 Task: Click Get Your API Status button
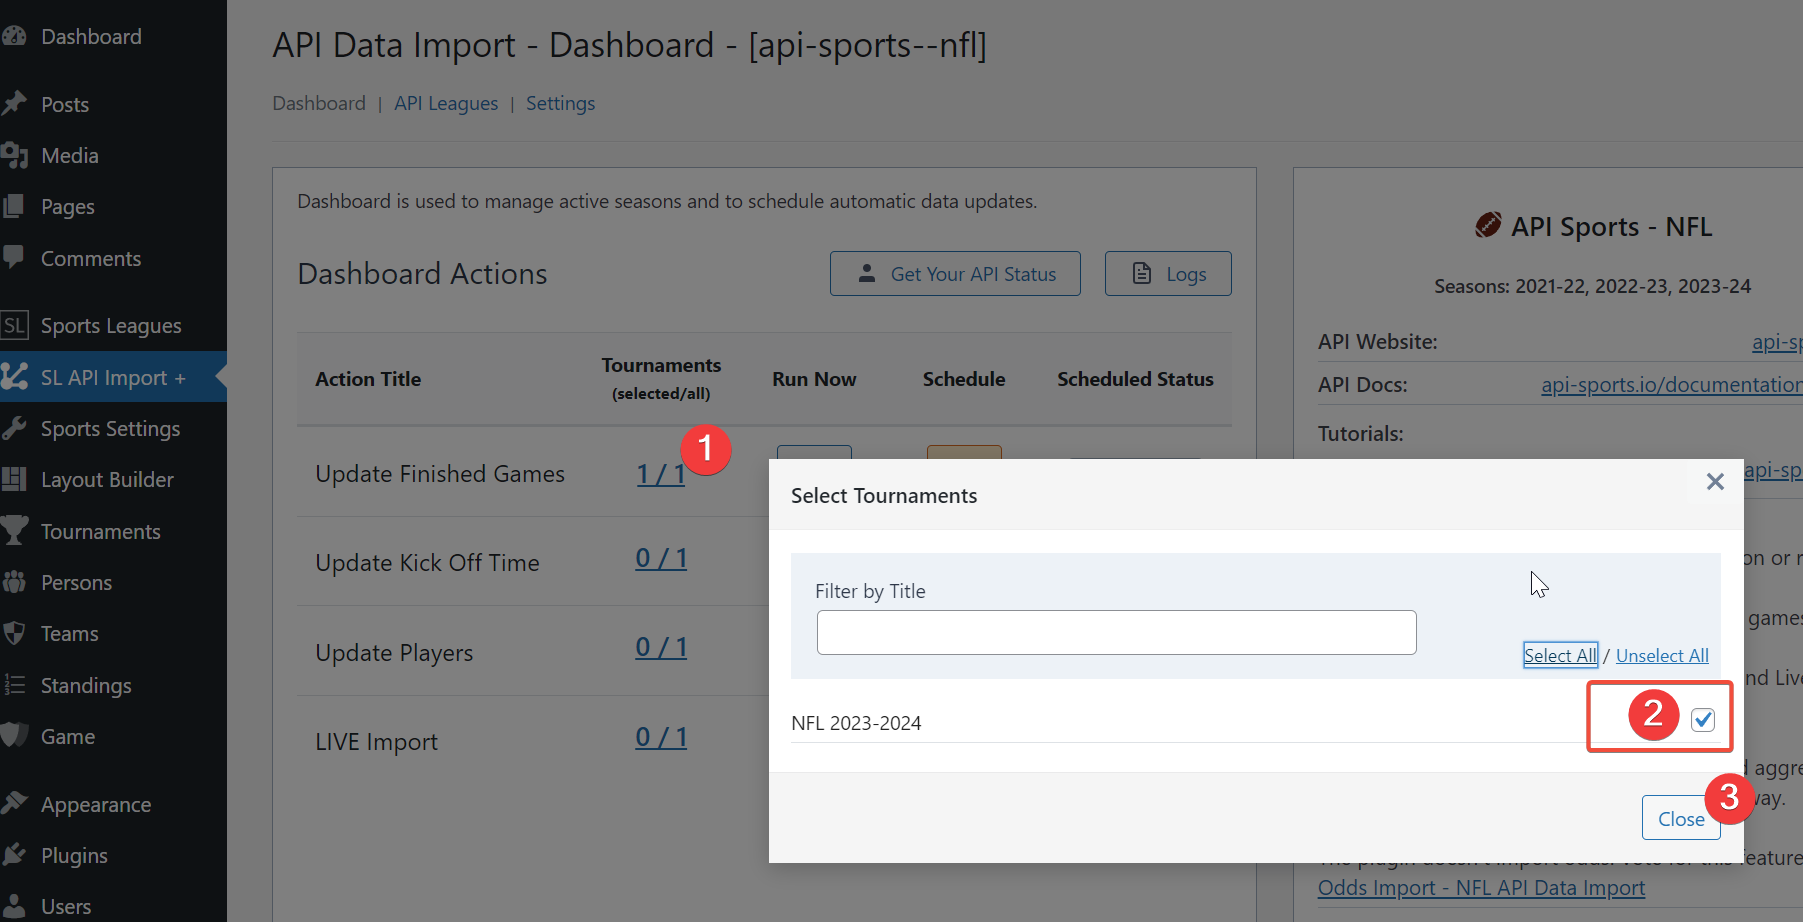click(955, 273)
